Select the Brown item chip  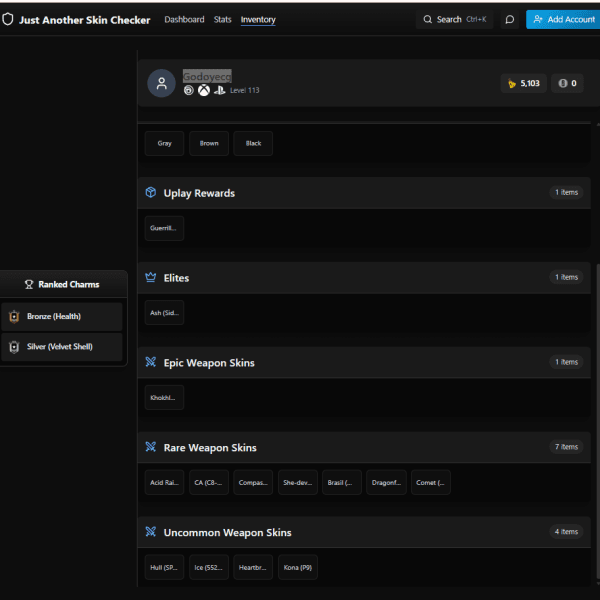(209, 143)
